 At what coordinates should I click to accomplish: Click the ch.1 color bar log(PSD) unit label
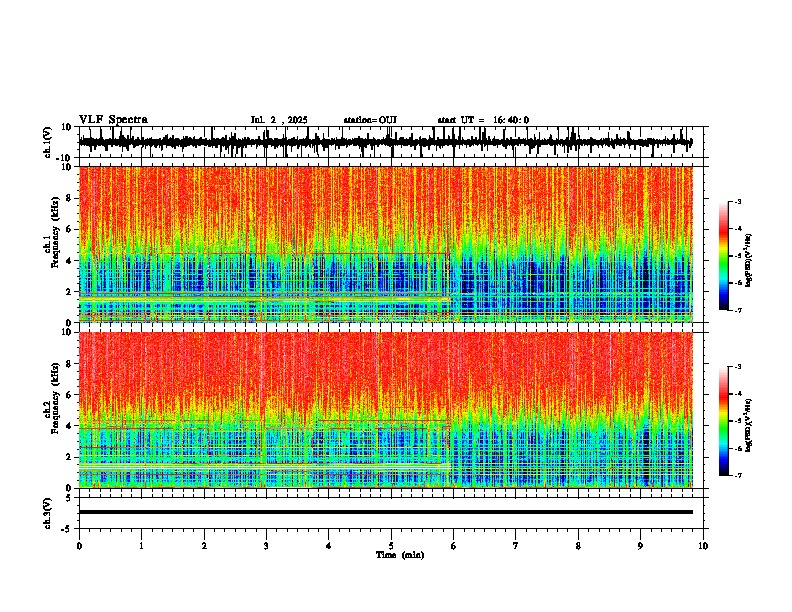pyautogui.click(x=749, y=260)
